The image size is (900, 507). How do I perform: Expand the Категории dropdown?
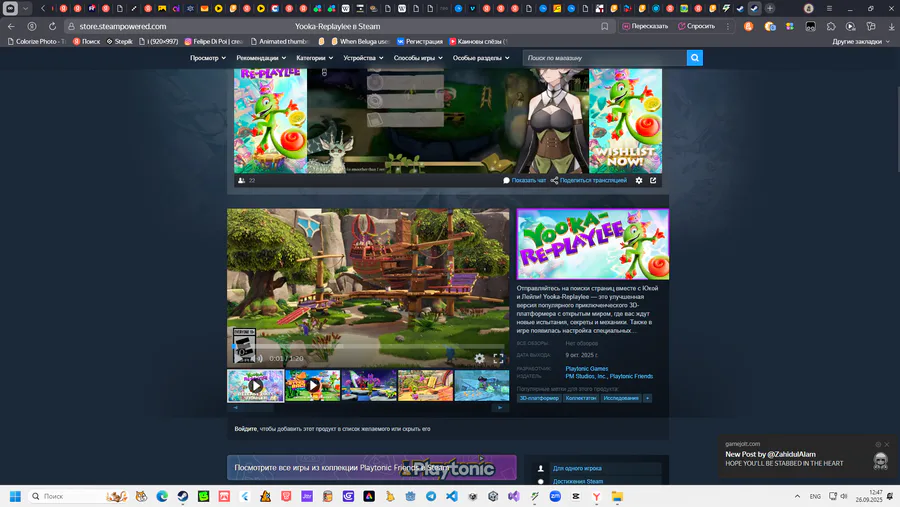click(315, 58)
